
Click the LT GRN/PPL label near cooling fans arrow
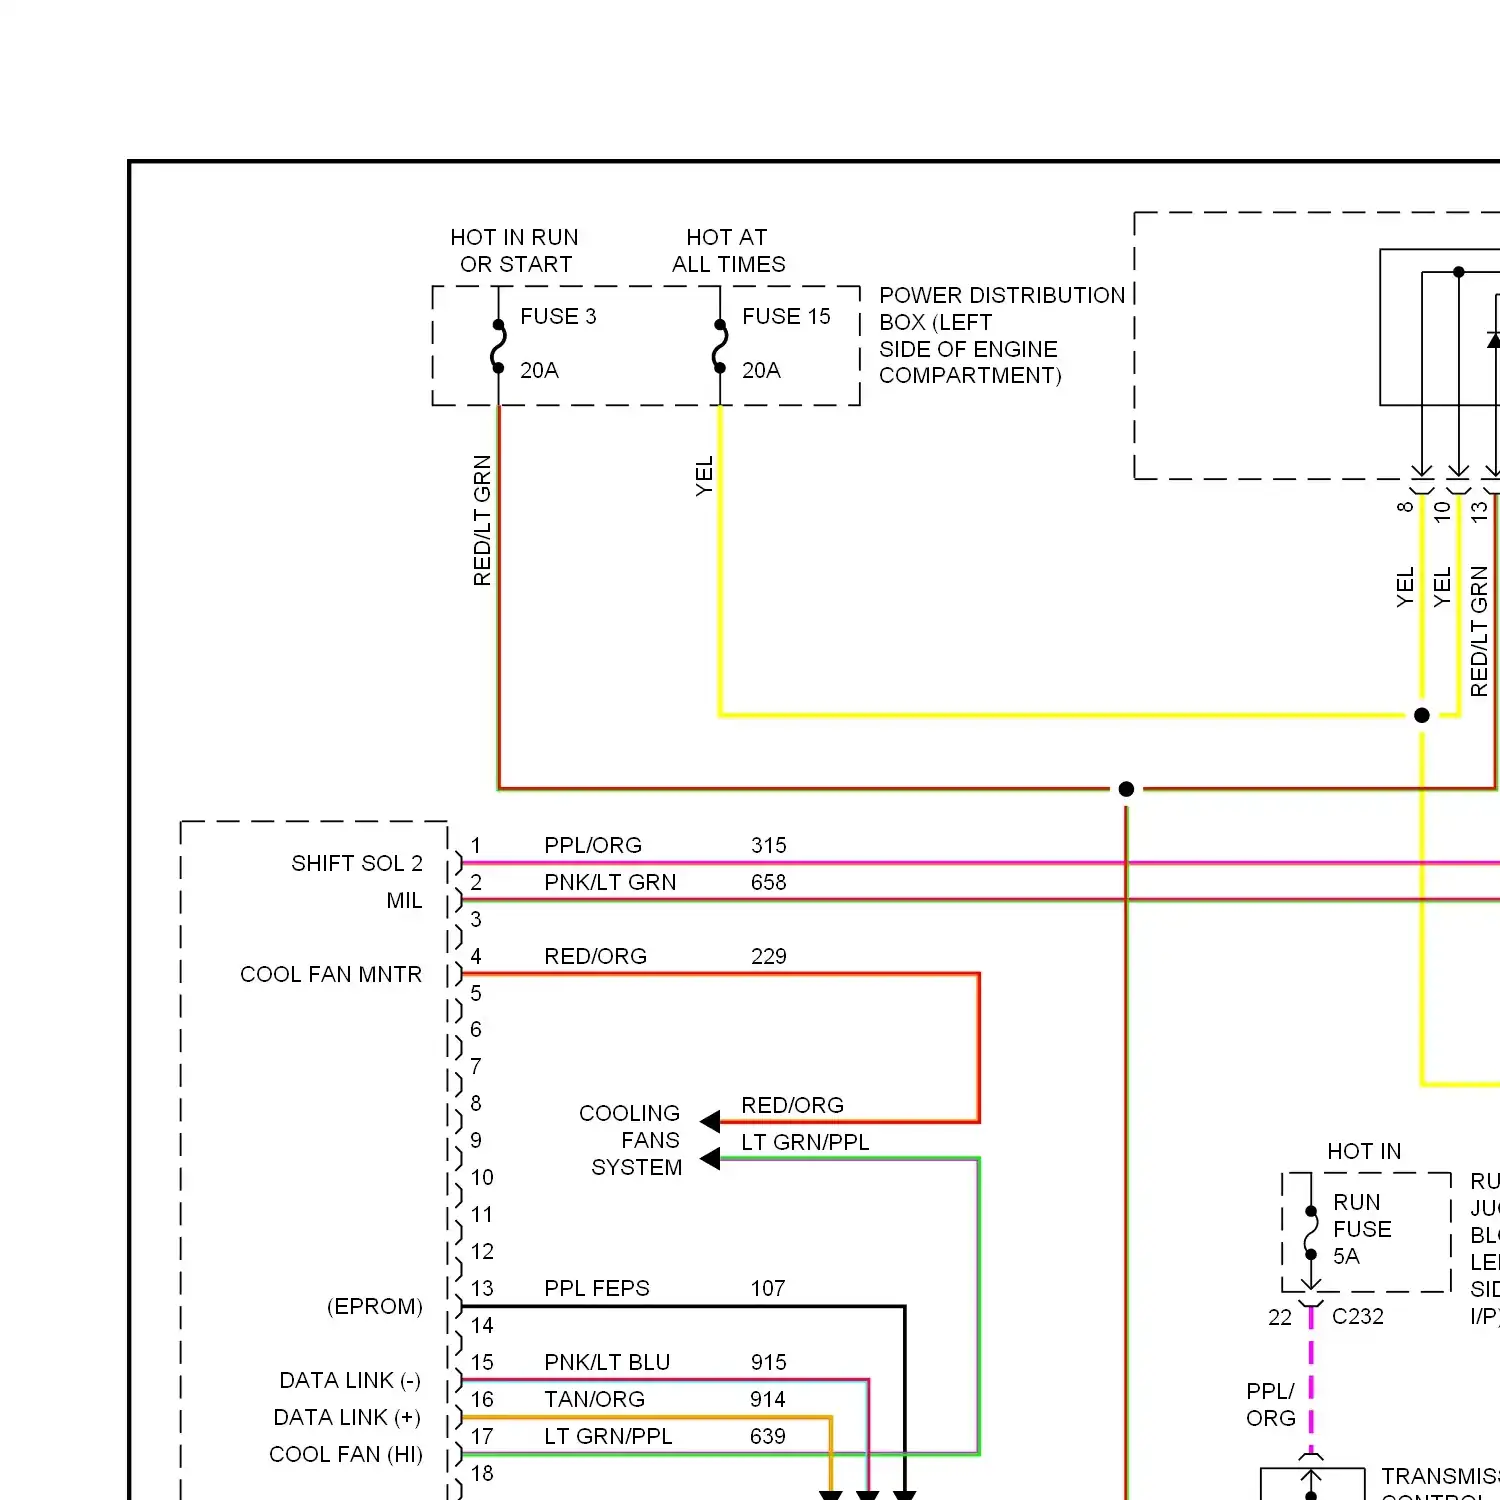[805, 1143]
